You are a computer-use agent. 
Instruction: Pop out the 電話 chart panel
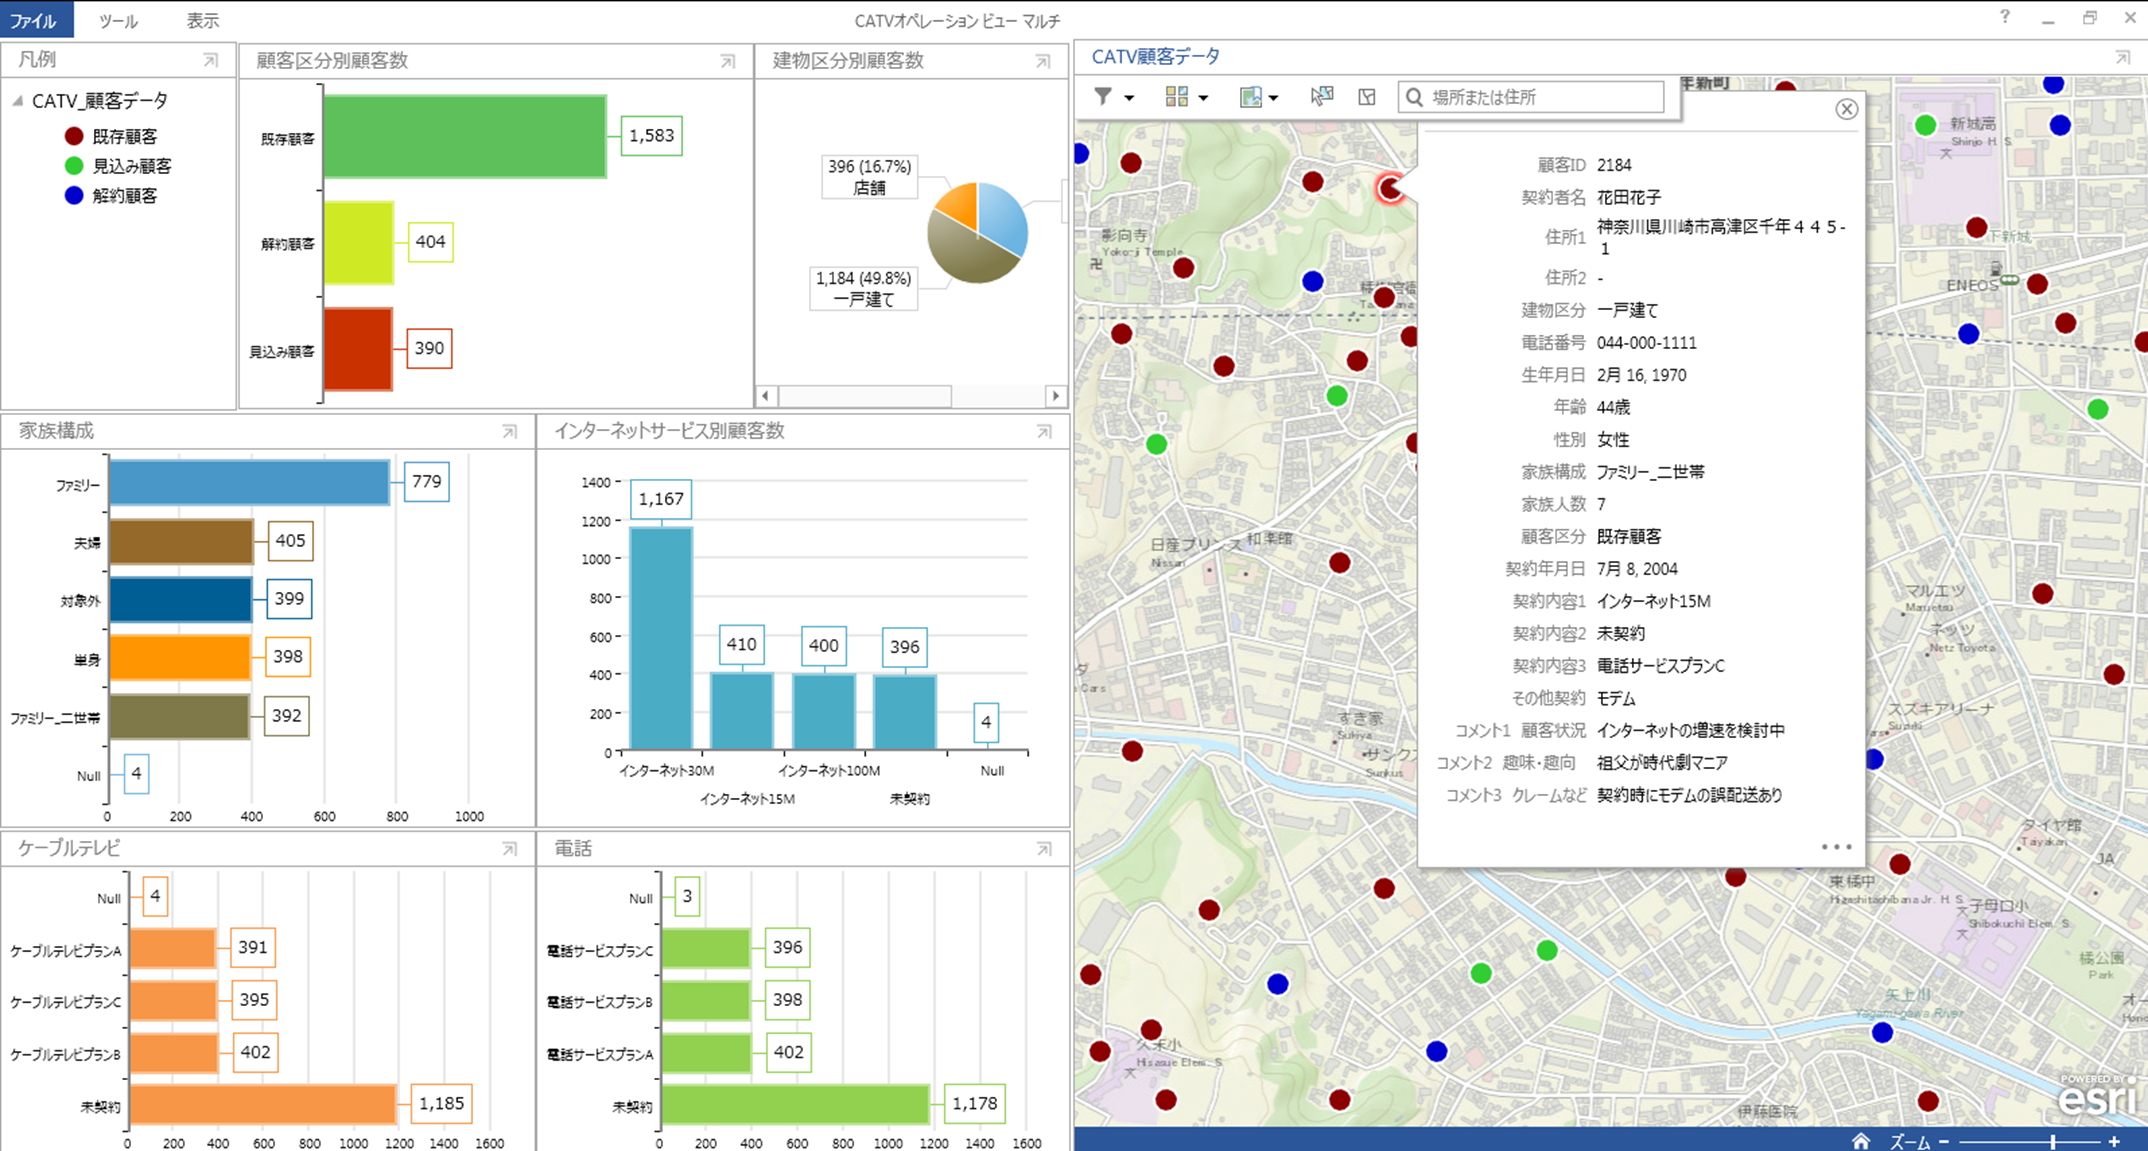pos(1044,849)
